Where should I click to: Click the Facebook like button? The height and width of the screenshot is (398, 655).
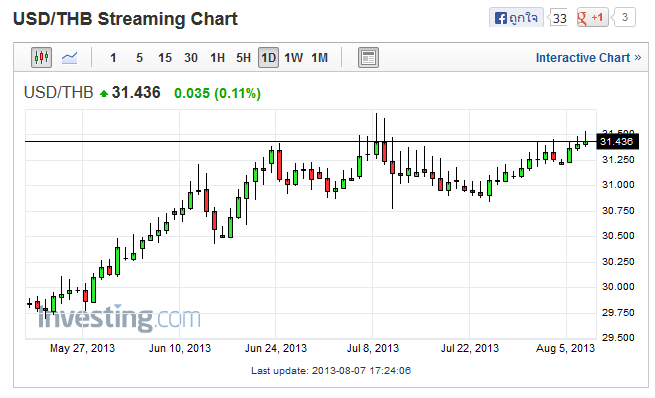[x=516, y=18]
